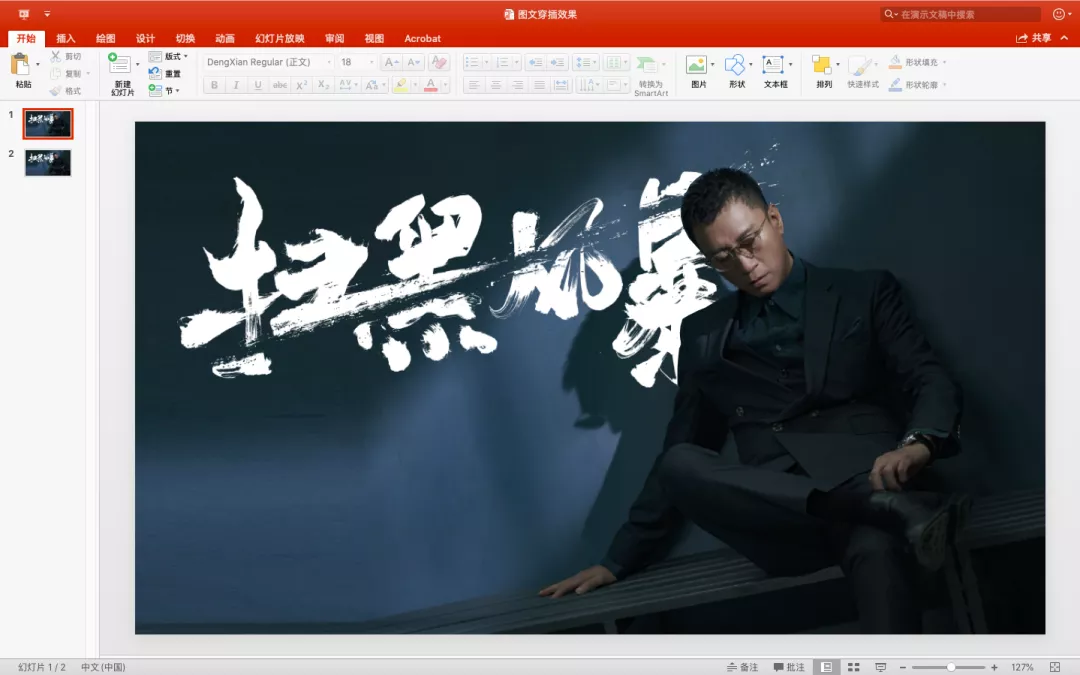
Task: Open Quick Styles (快速样式)
Action: [x=863, y=72]
